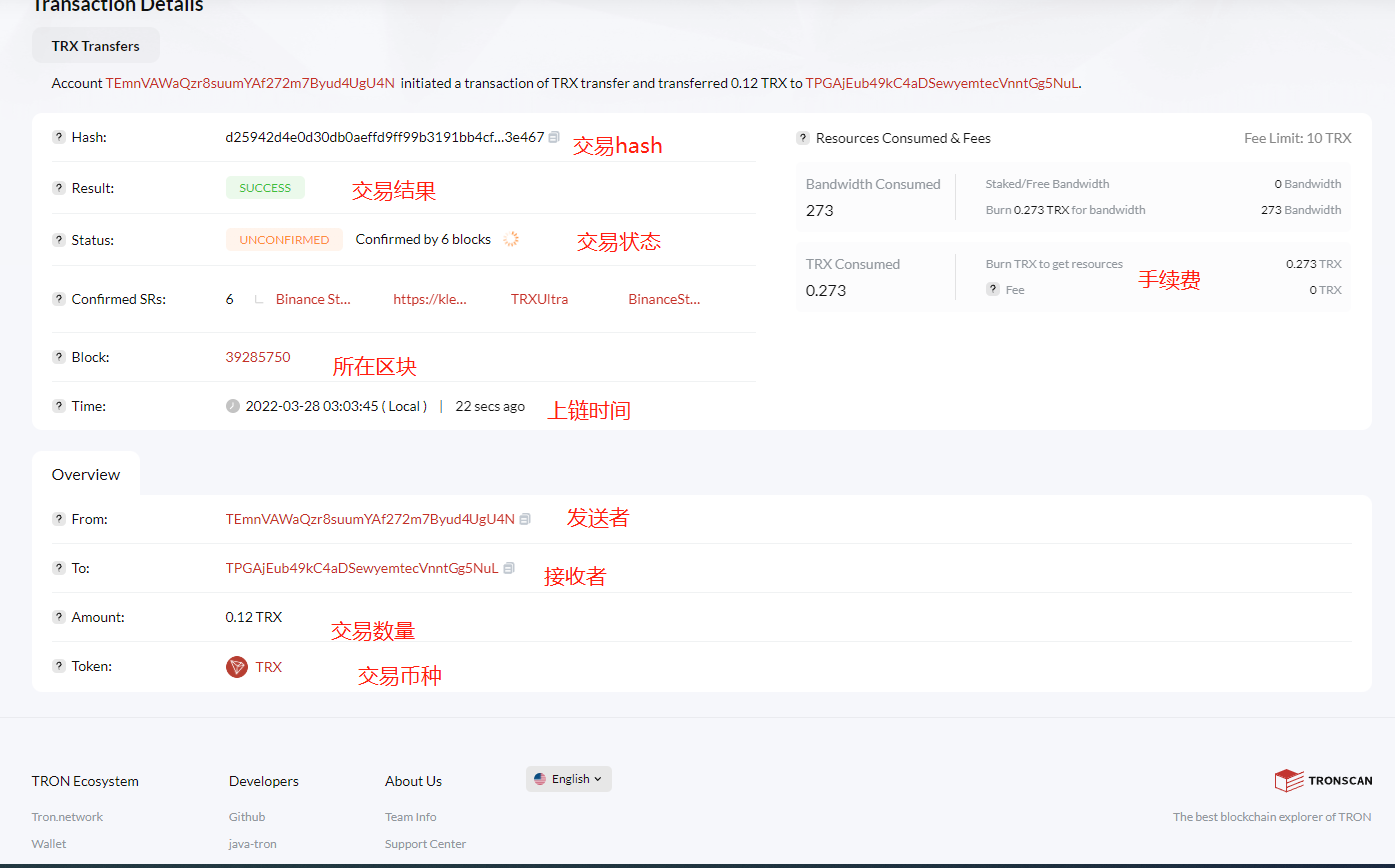Click the SUCCESS result badge

coord(265,188)
